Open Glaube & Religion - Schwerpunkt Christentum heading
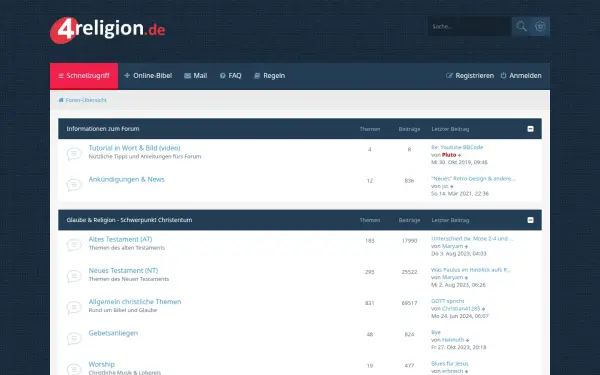This screenshot has width=600, height=375. [129, 220]
